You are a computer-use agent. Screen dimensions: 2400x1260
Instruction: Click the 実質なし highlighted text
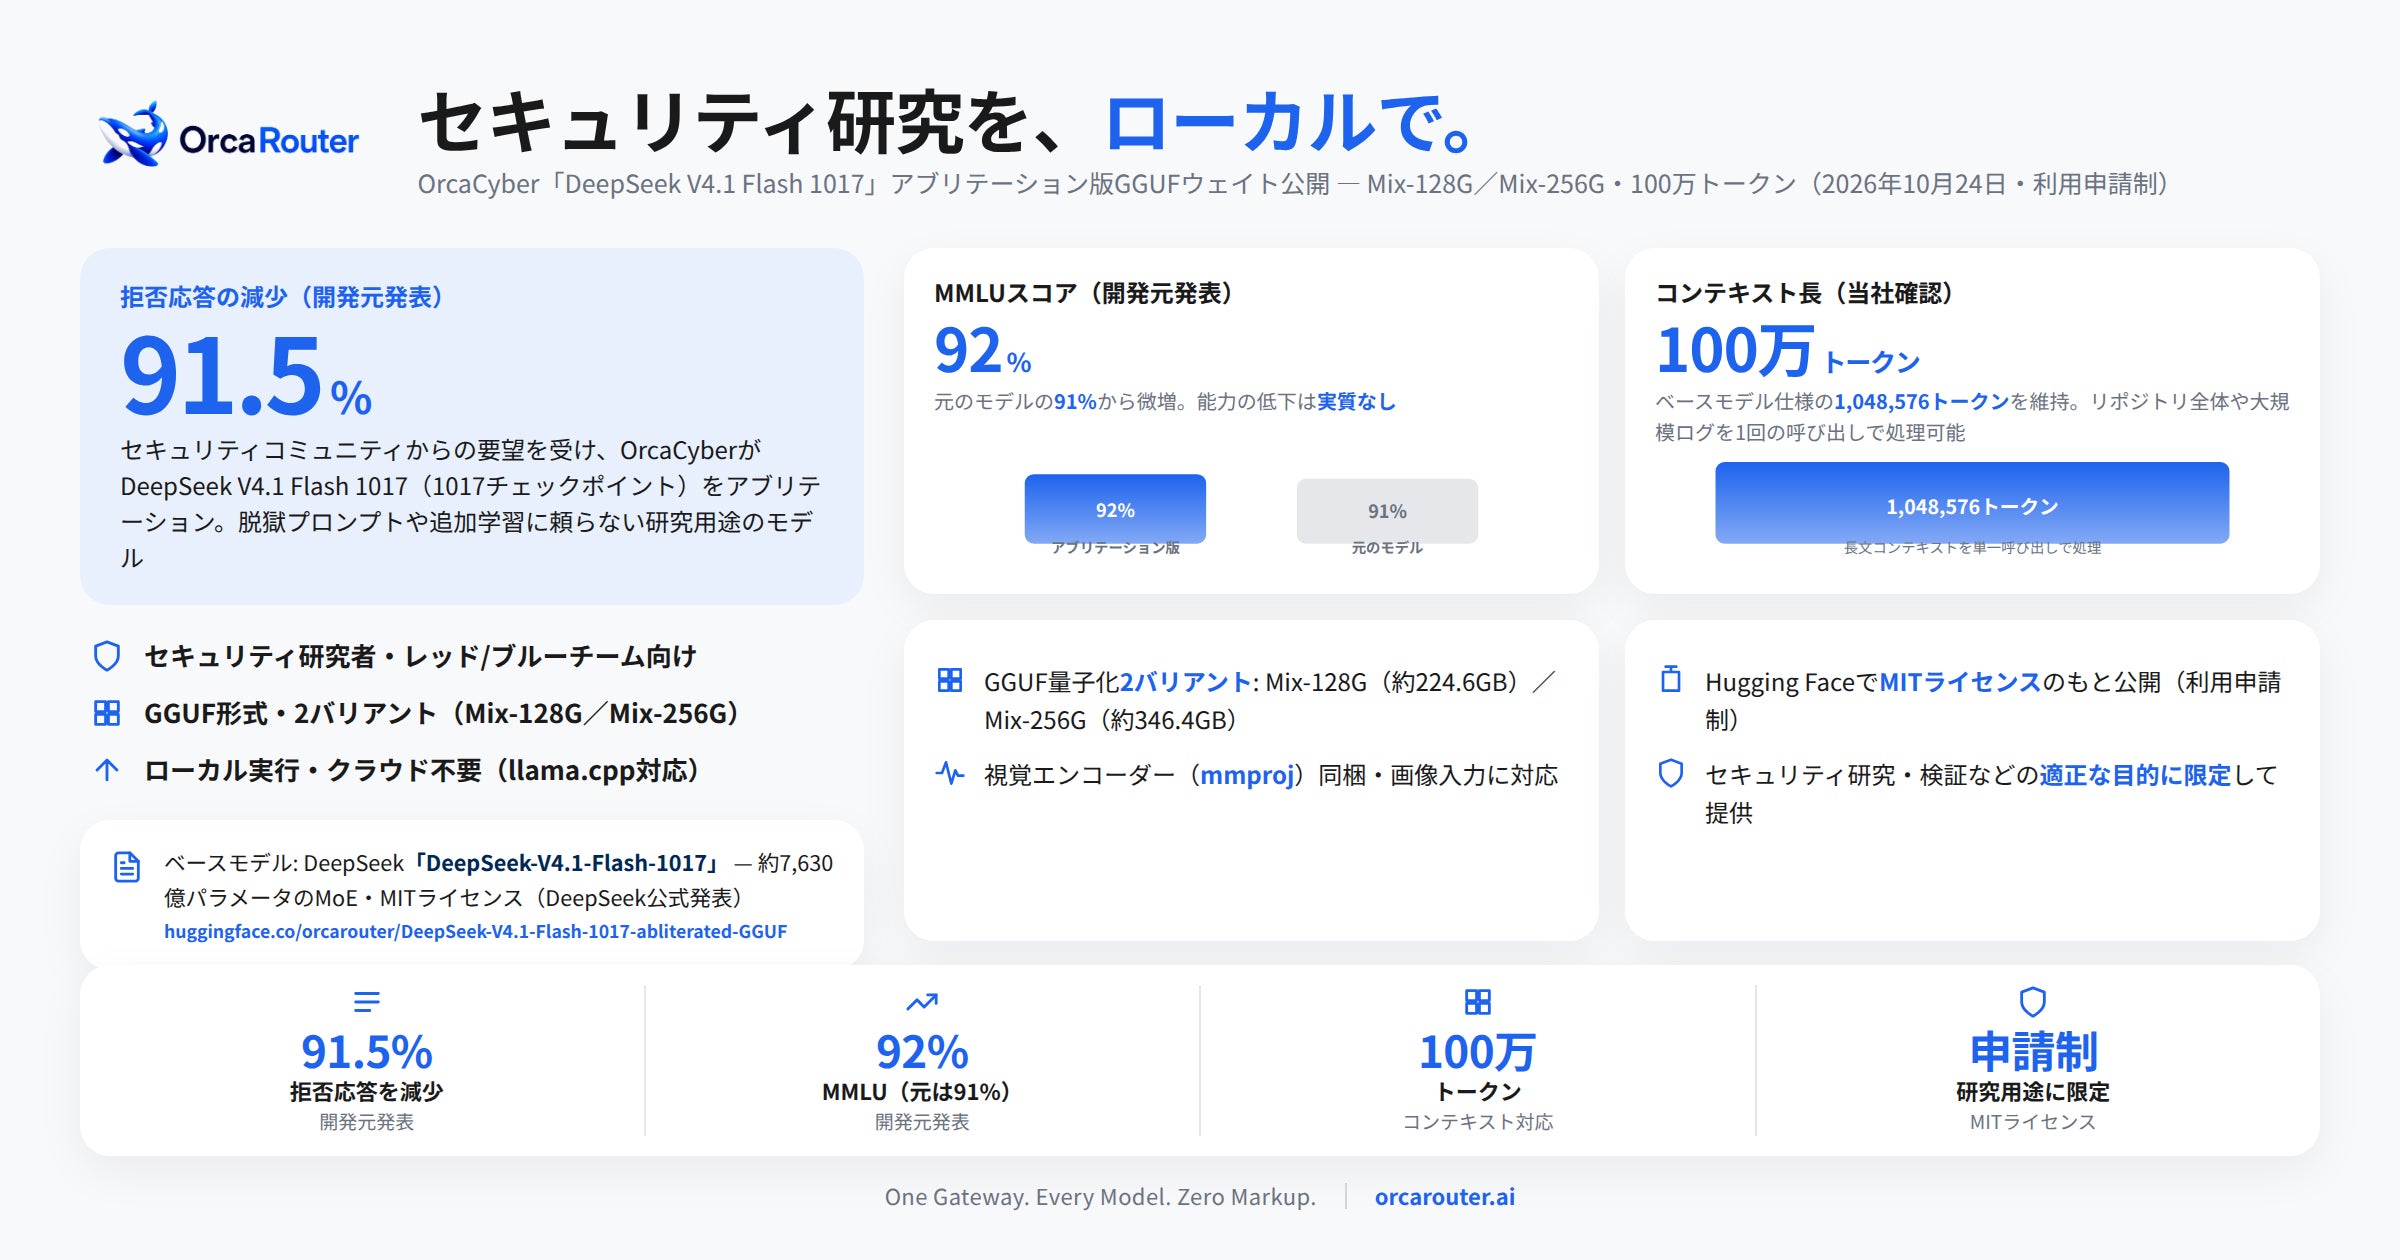1356,402
